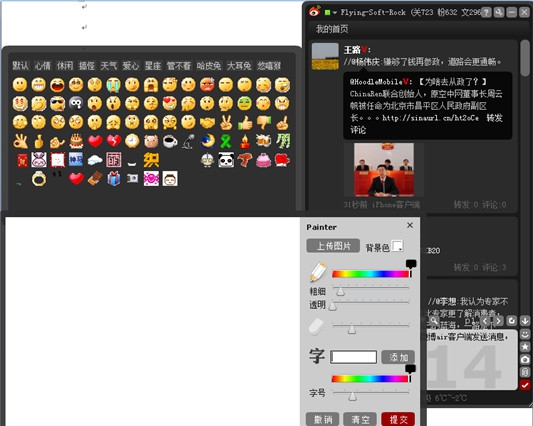Open settings with the wrench icon
This screenshot has width=533, height=426.
499,12
